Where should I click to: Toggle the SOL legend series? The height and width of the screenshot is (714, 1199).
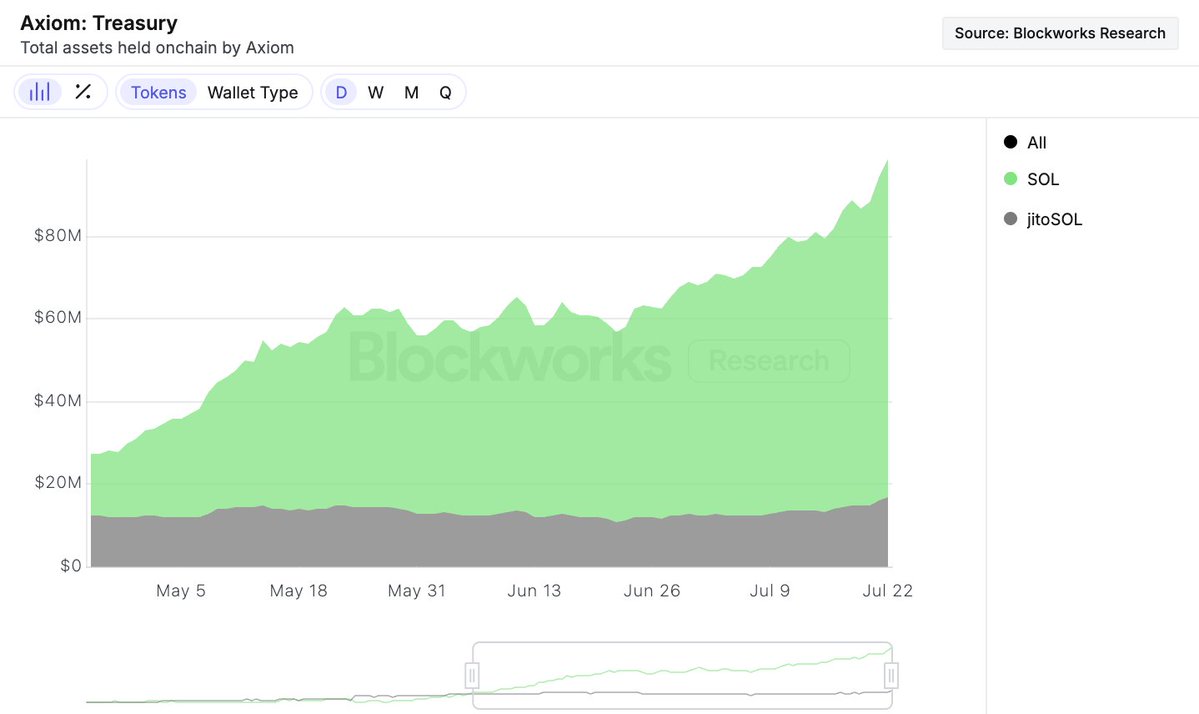(1032, 179)
